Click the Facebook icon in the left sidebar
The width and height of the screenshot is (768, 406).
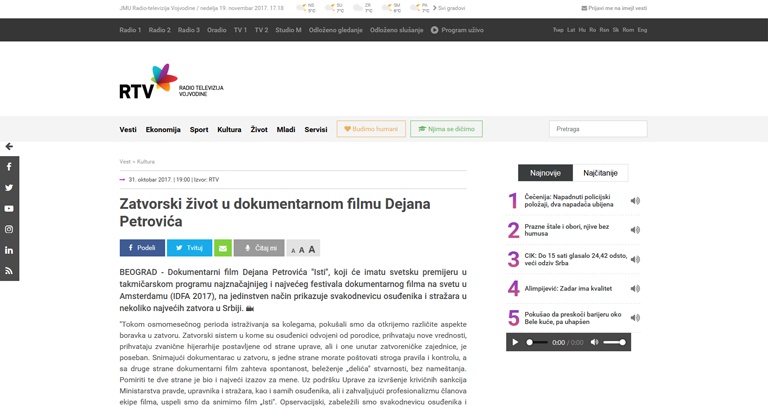(9, 167)
